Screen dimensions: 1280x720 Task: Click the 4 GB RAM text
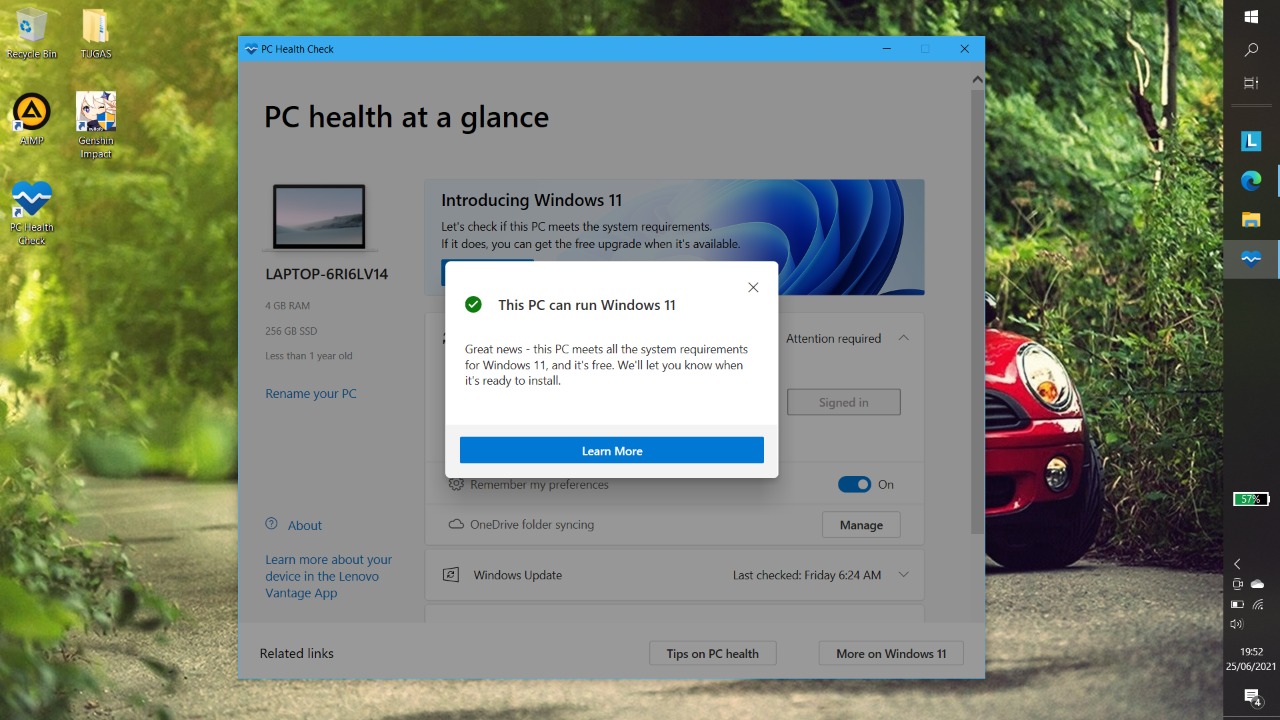[288, 305]
